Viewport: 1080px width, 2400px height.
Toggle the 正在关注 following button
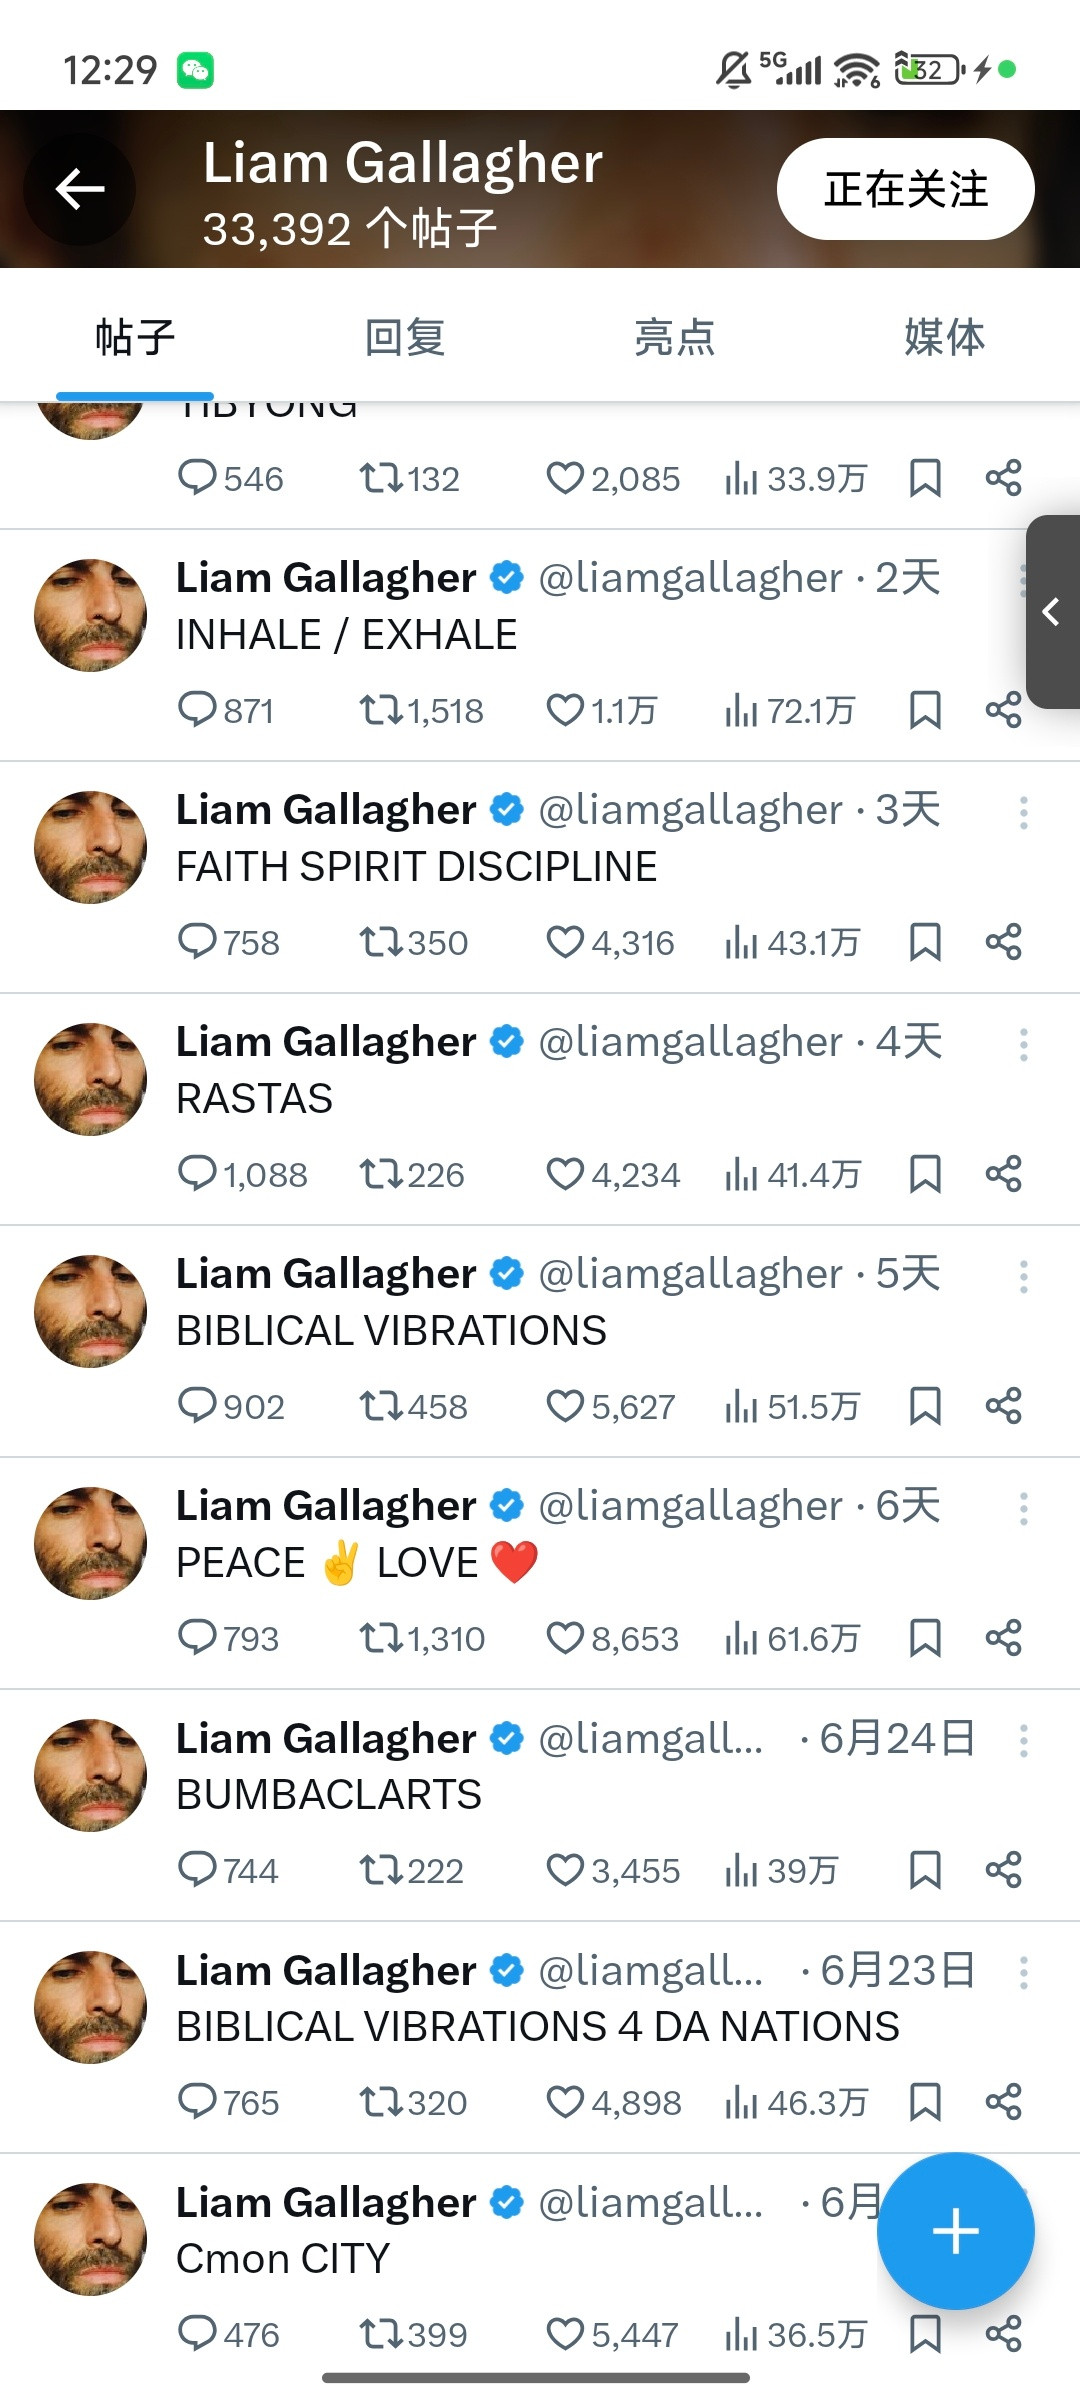pyautogui.click(x=906, y=189)
